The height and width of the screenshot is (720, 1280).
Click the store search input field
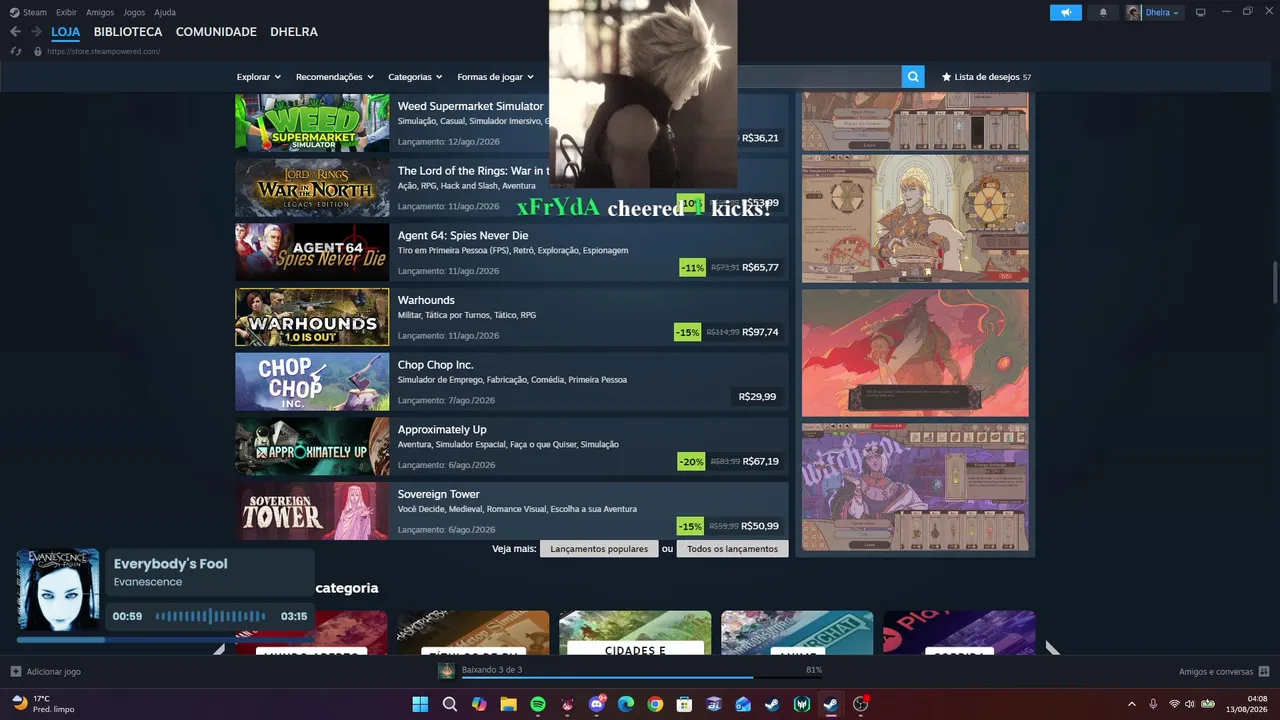point(818,77)
